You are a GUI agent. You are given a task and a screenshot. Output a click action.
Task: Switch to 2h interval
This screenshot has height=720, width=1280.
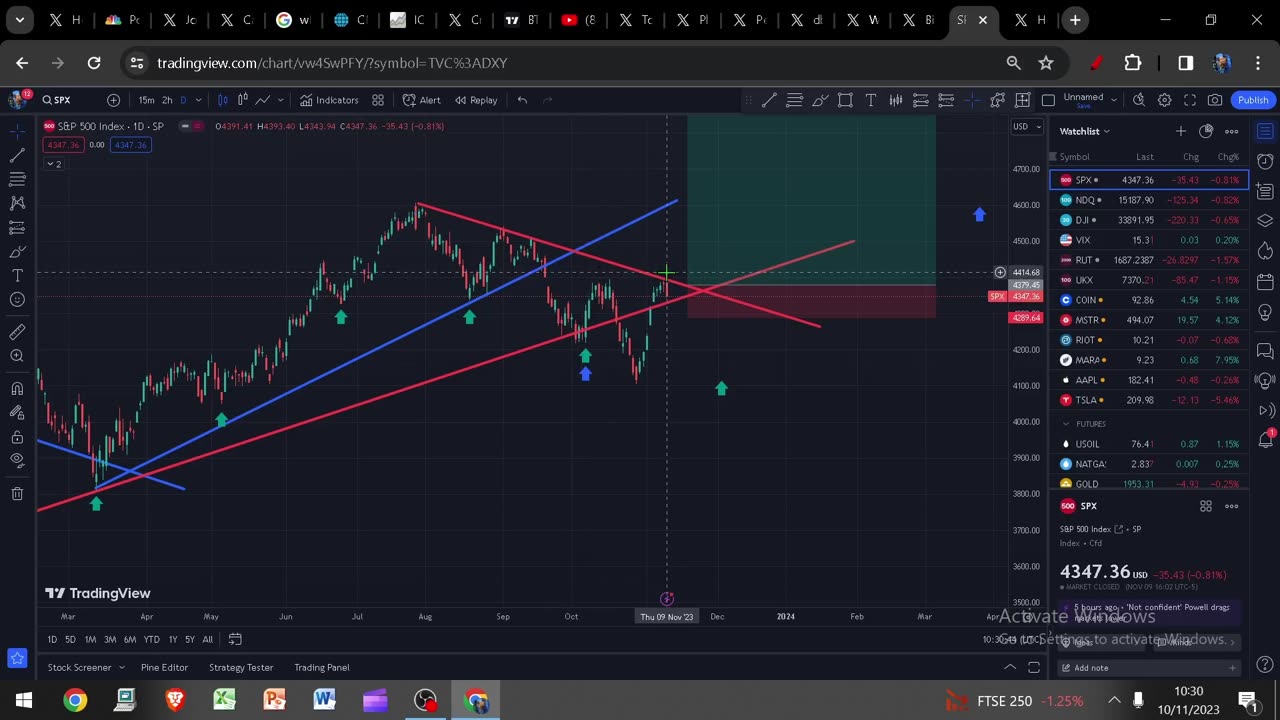(167, 100)
